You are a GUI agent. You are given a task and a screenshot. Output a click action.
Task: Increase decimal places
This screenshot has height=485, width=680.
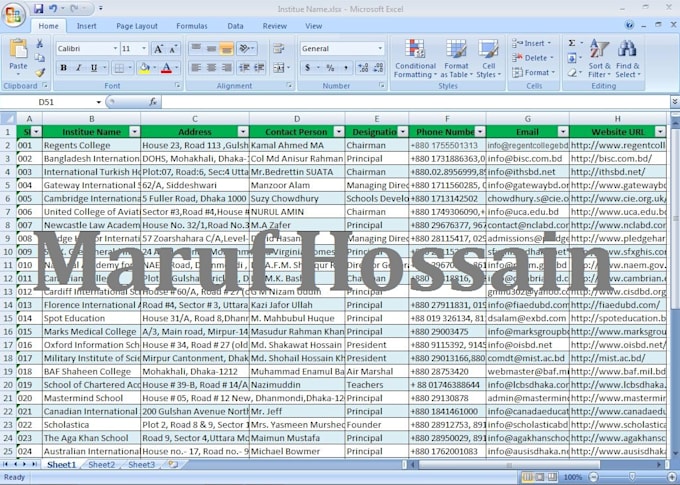click(x=363, y=68)
